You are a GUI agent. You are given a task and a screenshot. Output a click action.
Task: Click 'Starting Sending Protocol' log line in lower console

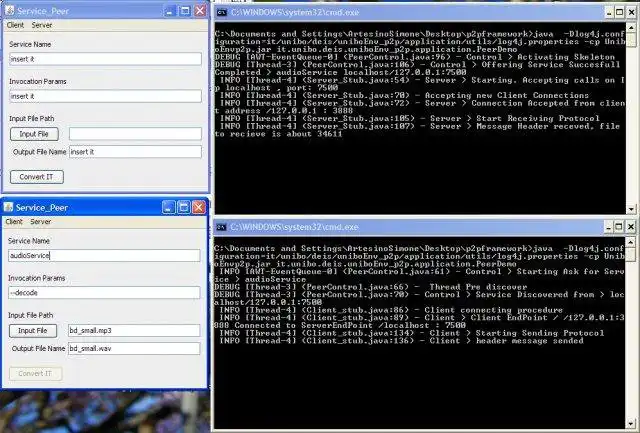pos(412,333)
